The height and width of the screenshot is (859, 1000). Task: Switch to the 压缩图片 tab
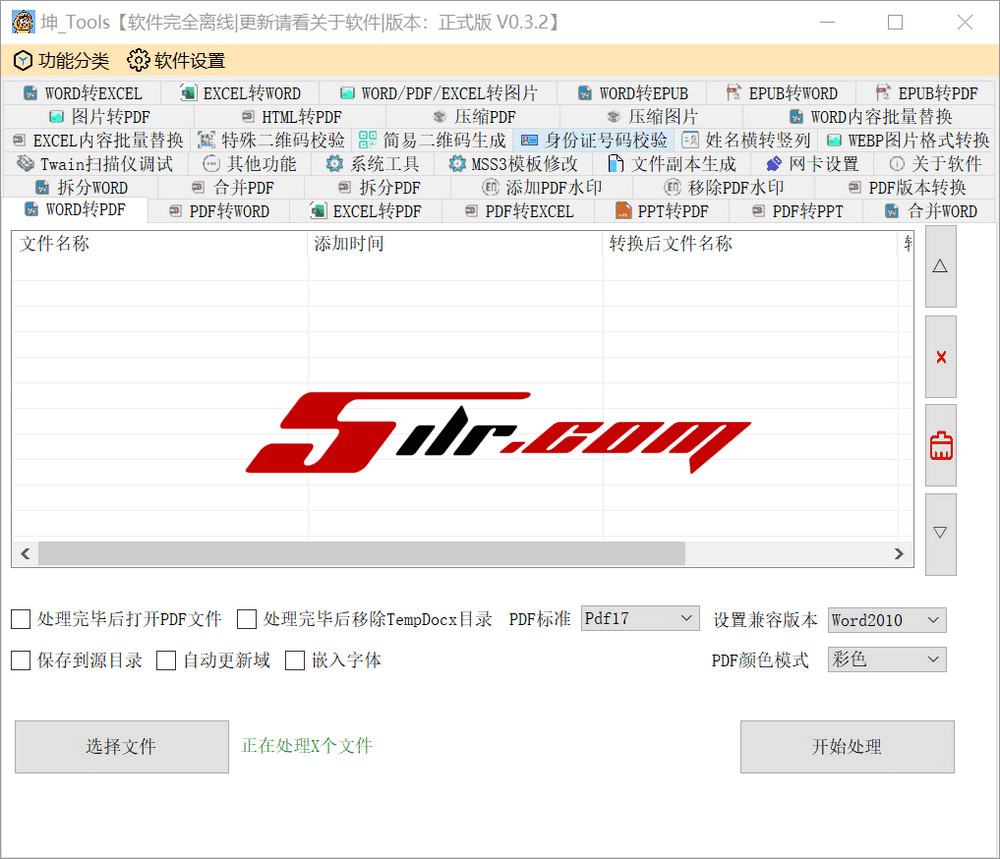tap(653, 117)
